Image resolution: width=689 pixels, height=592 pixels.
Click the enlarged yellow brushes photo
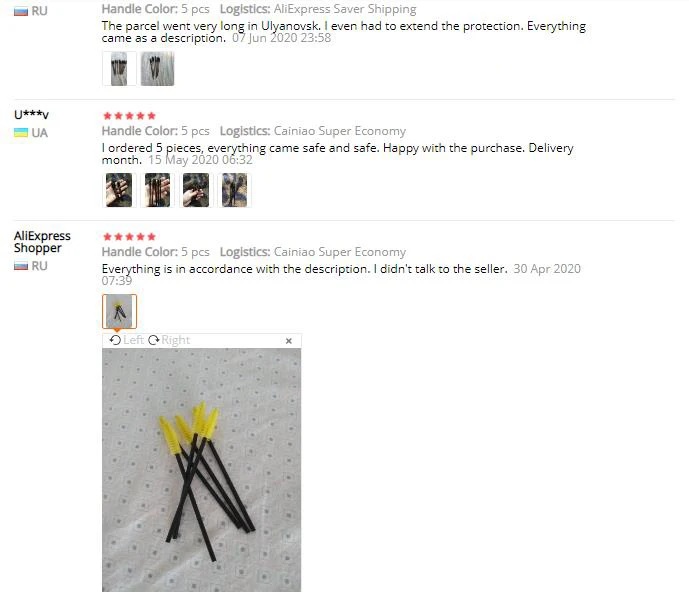click(x=202, y=470)
